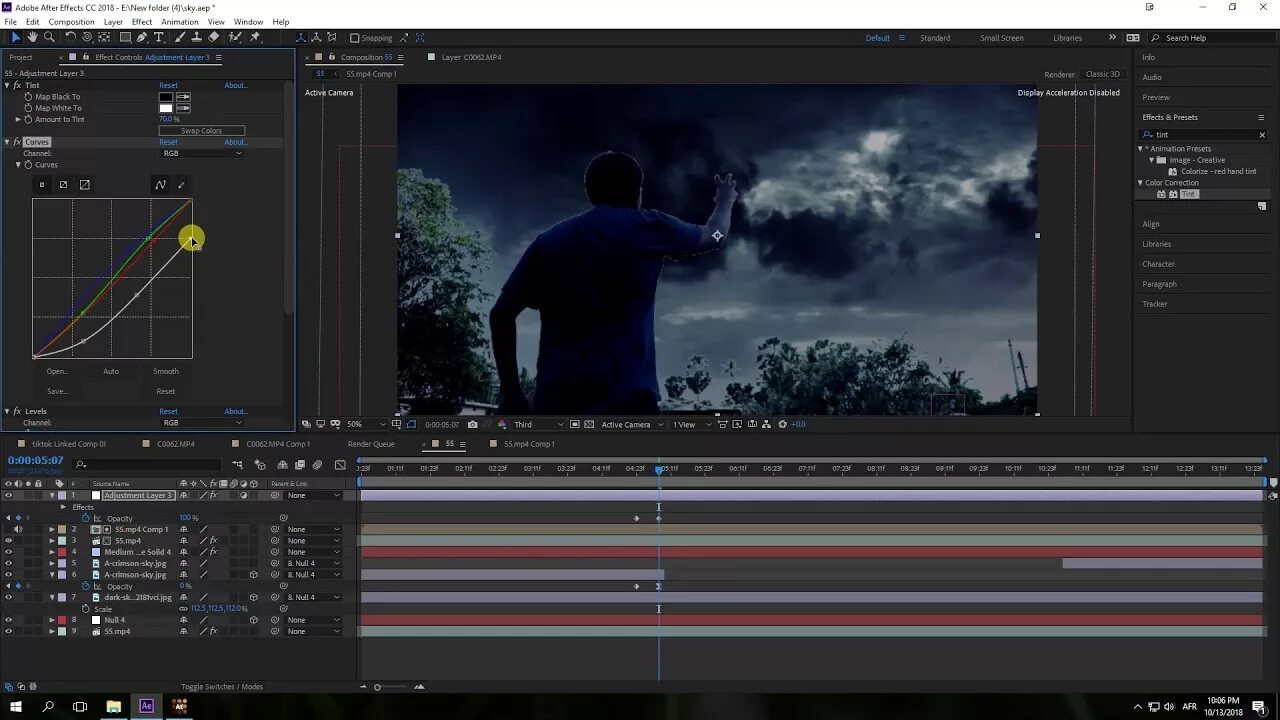Click the Auto button under Curves
The width and height of the screenshot is (1280, 720).
click(x=110, y=371)
